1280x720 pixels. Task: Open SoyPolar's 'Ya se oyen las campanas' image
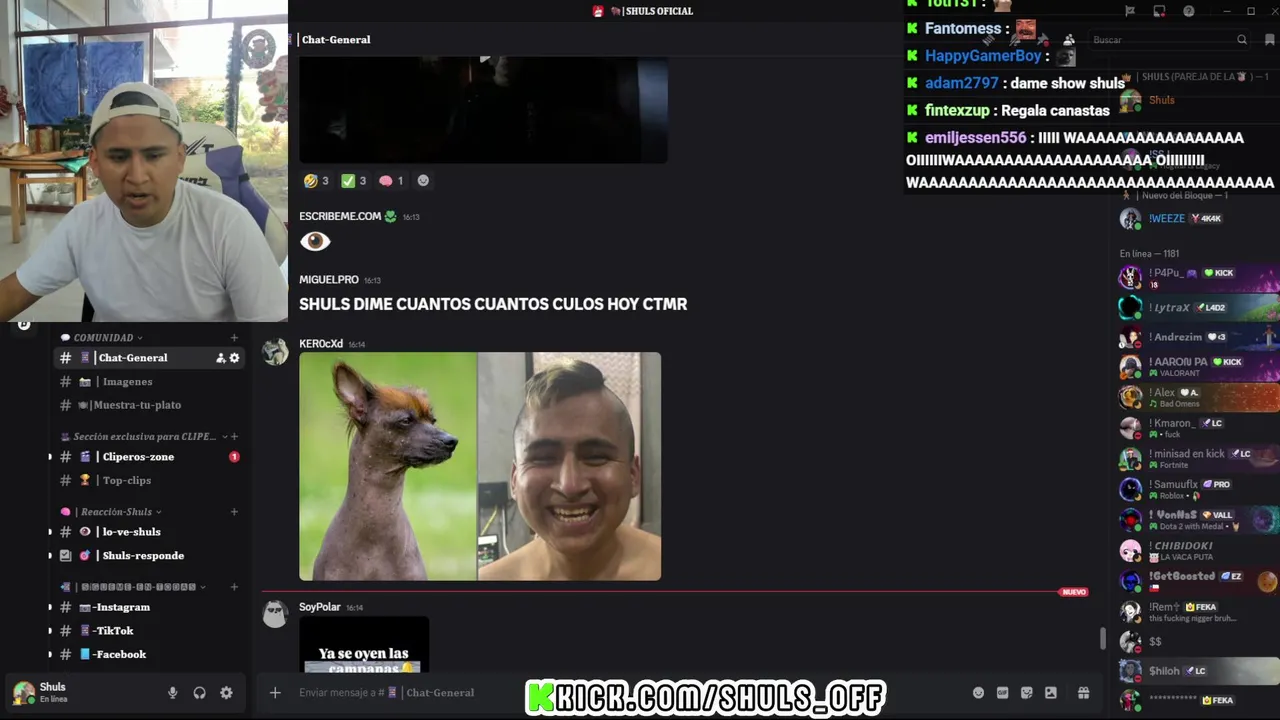pos(364,645)
